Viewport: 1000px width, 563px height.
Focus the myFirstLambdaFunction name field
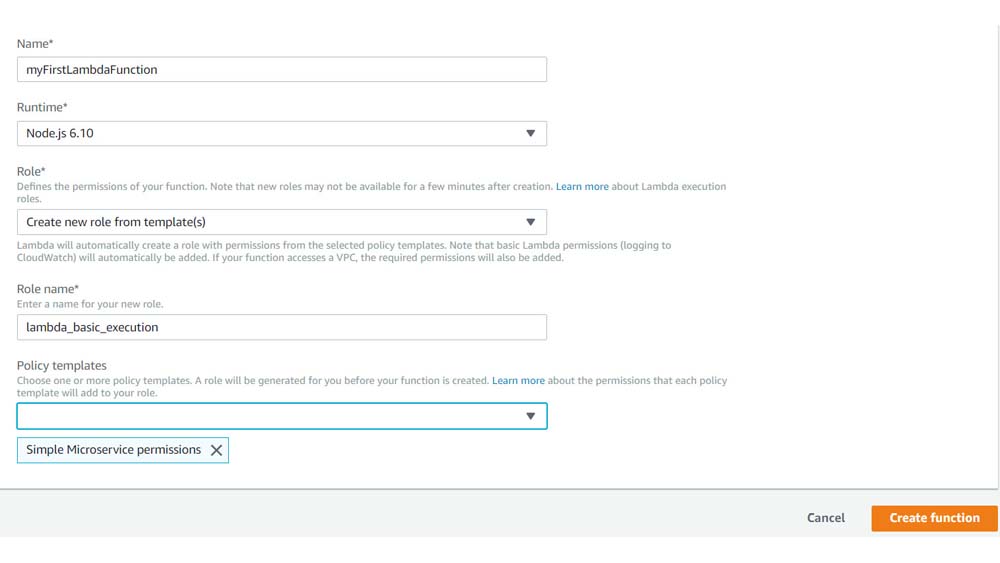[282, 69]
